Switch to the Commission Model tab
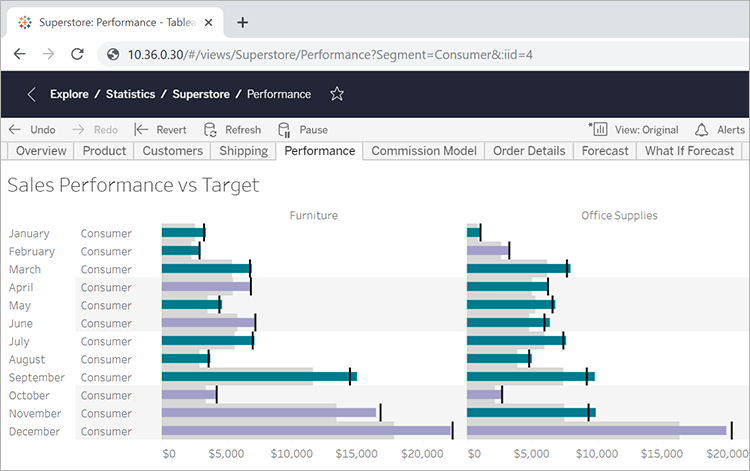The height and width of the screenshot is (471, 750). 424,151
